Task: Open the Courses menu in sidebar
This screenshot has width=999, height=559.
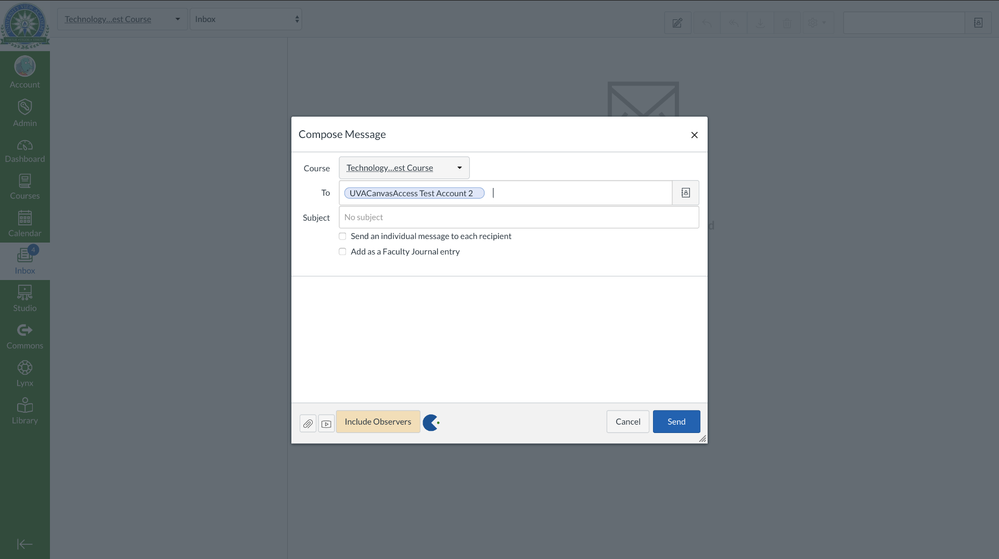Action: tap(25, 186)
